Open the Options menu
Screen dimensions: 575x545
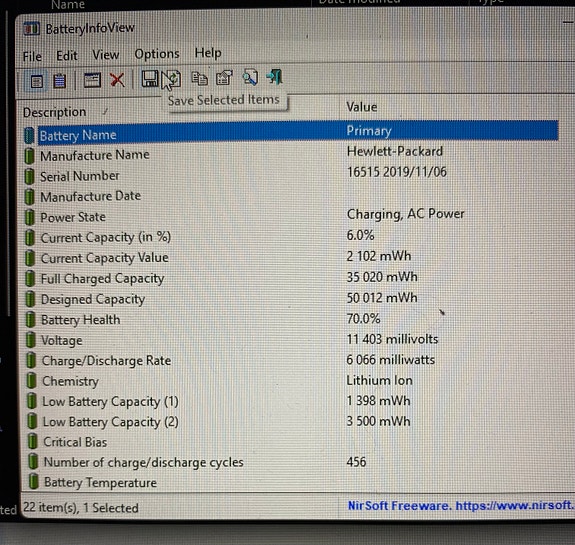coord(157,54)
